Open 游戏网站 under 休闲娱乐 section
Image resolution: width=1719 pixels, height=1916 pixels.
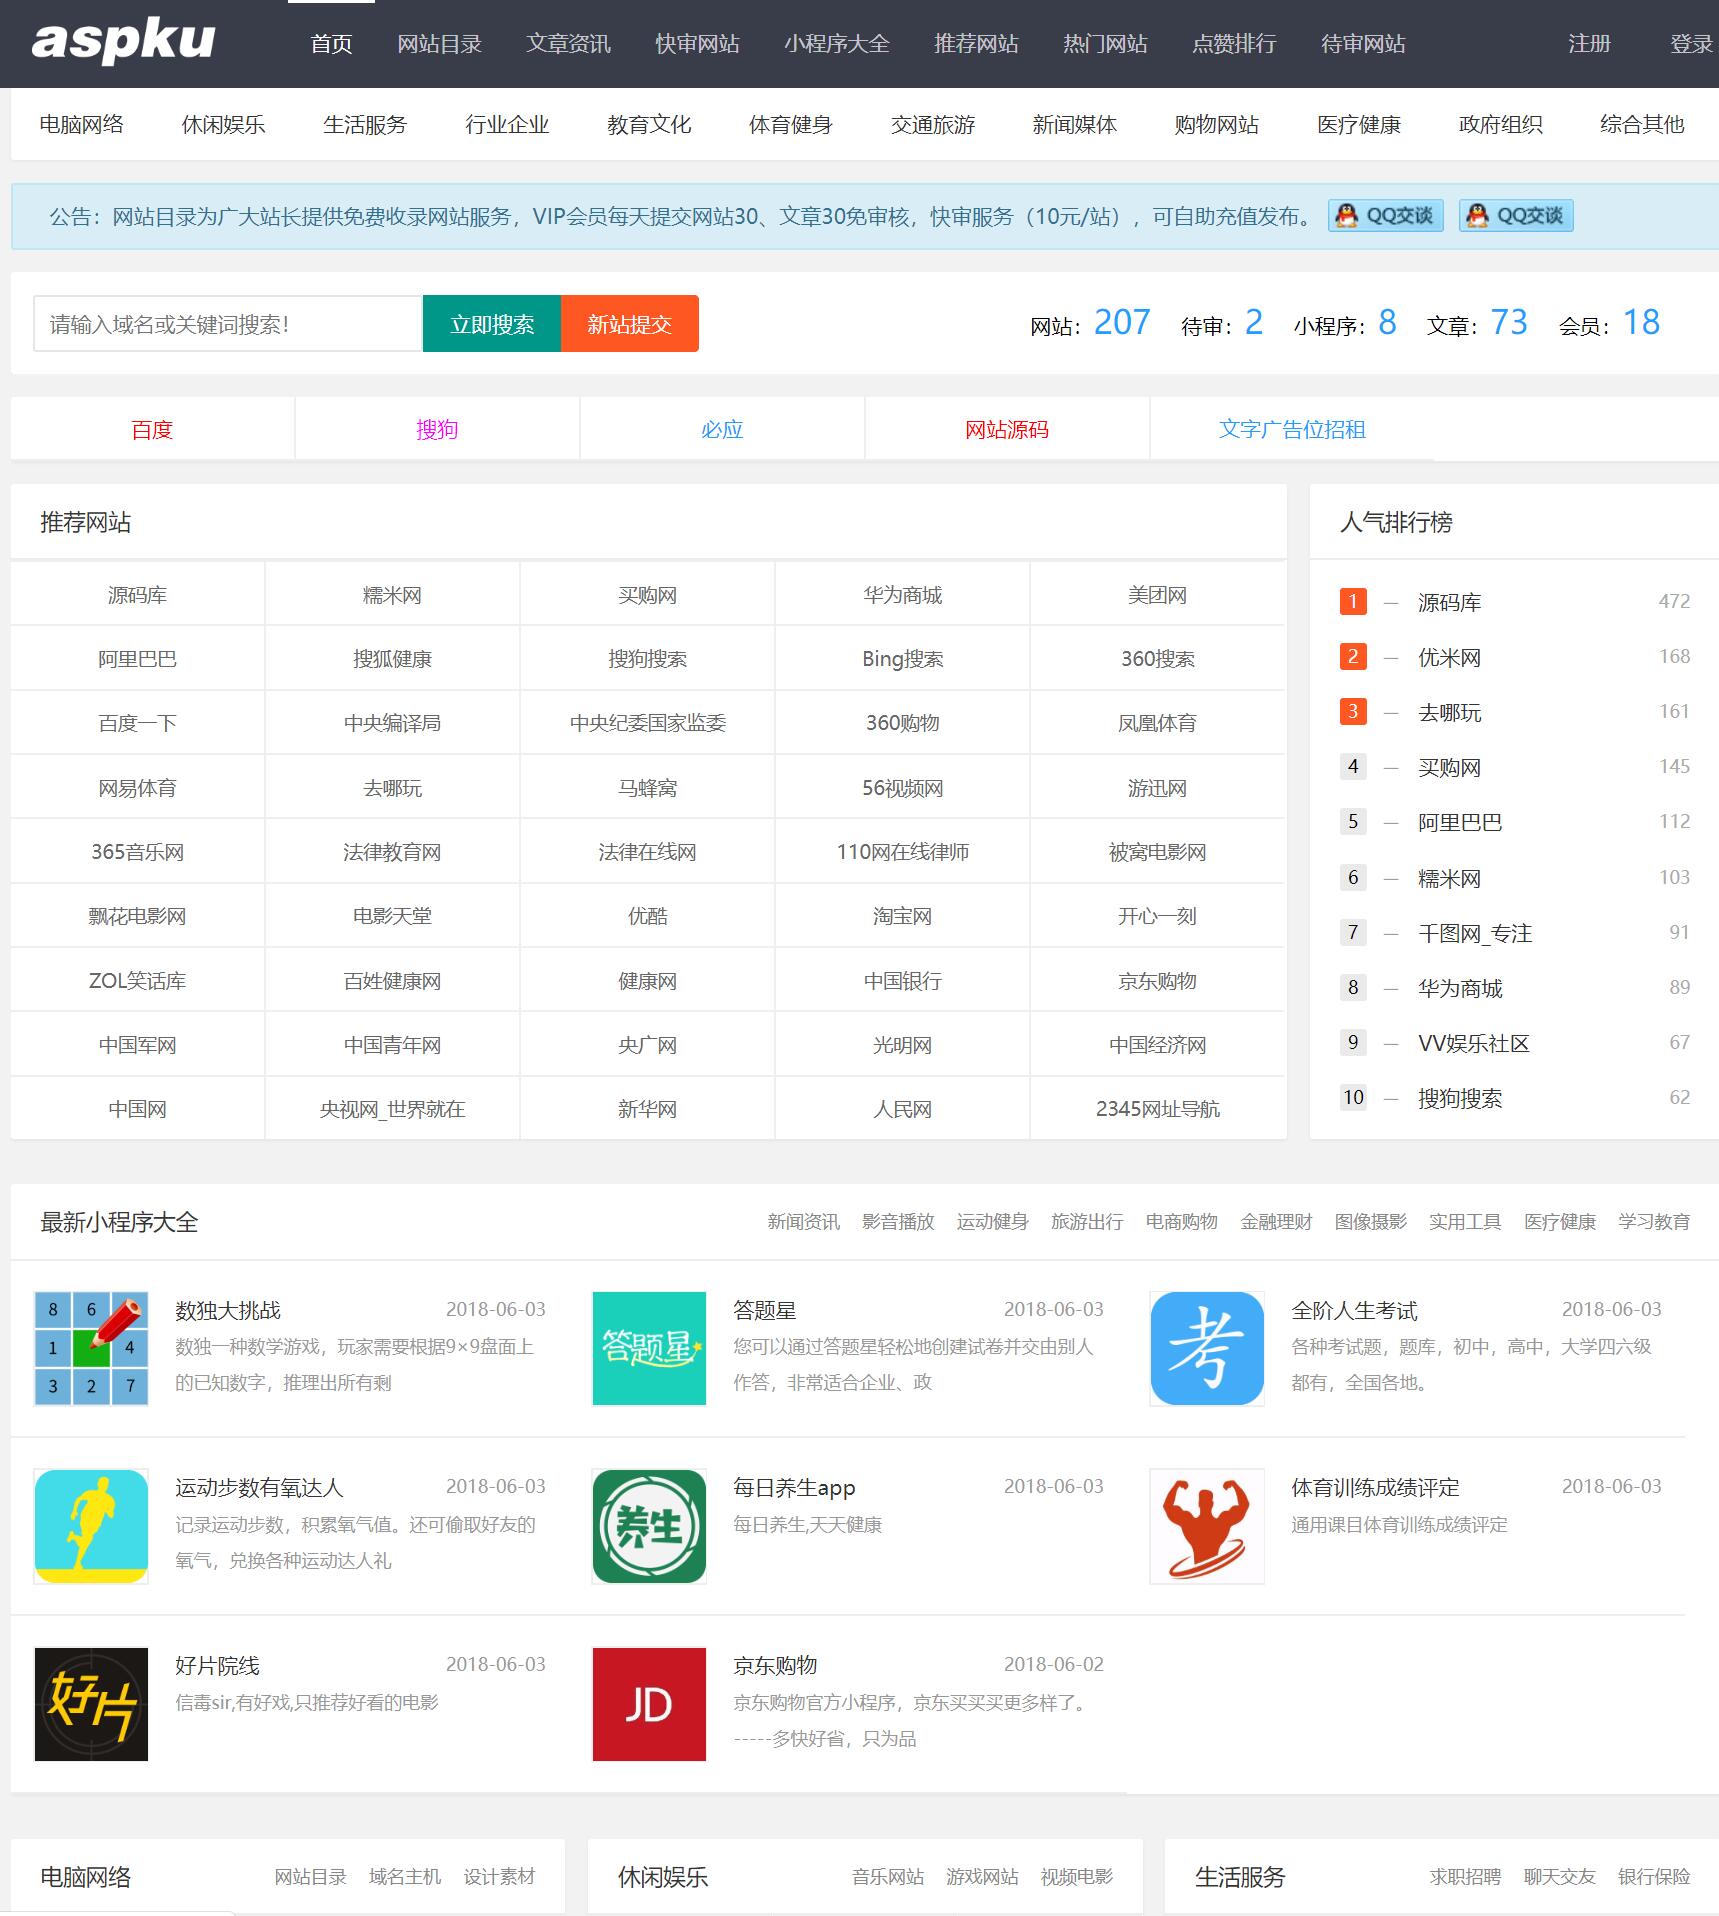point(982,1877)
